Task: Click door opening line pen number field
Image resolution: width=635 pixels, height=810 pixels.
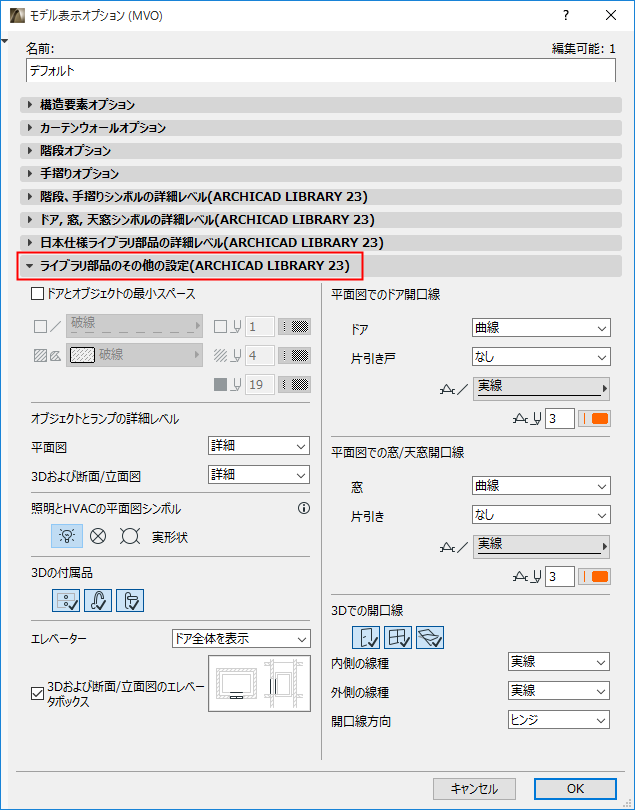Action: click(560, 418)
